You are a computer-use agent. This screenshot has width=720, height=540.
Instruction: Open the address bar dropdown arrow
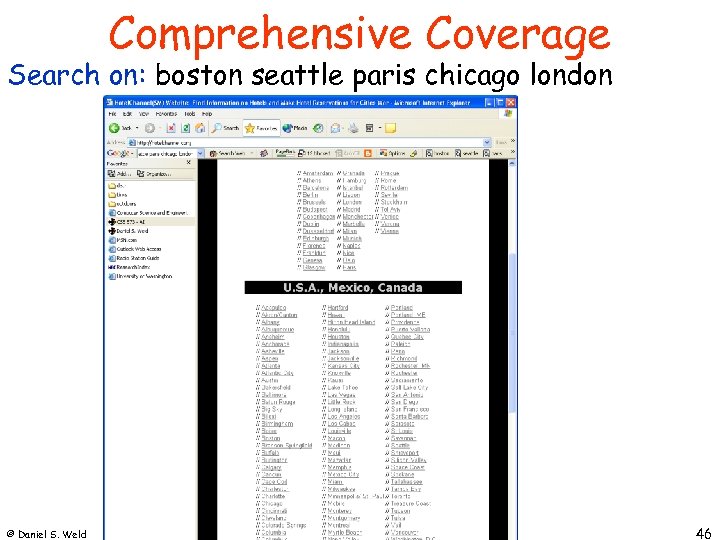(487, 142)
